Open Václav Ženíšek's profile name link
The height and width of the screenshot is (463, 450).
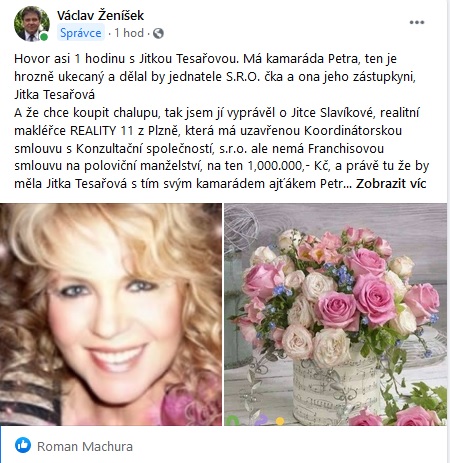(100, 15)
